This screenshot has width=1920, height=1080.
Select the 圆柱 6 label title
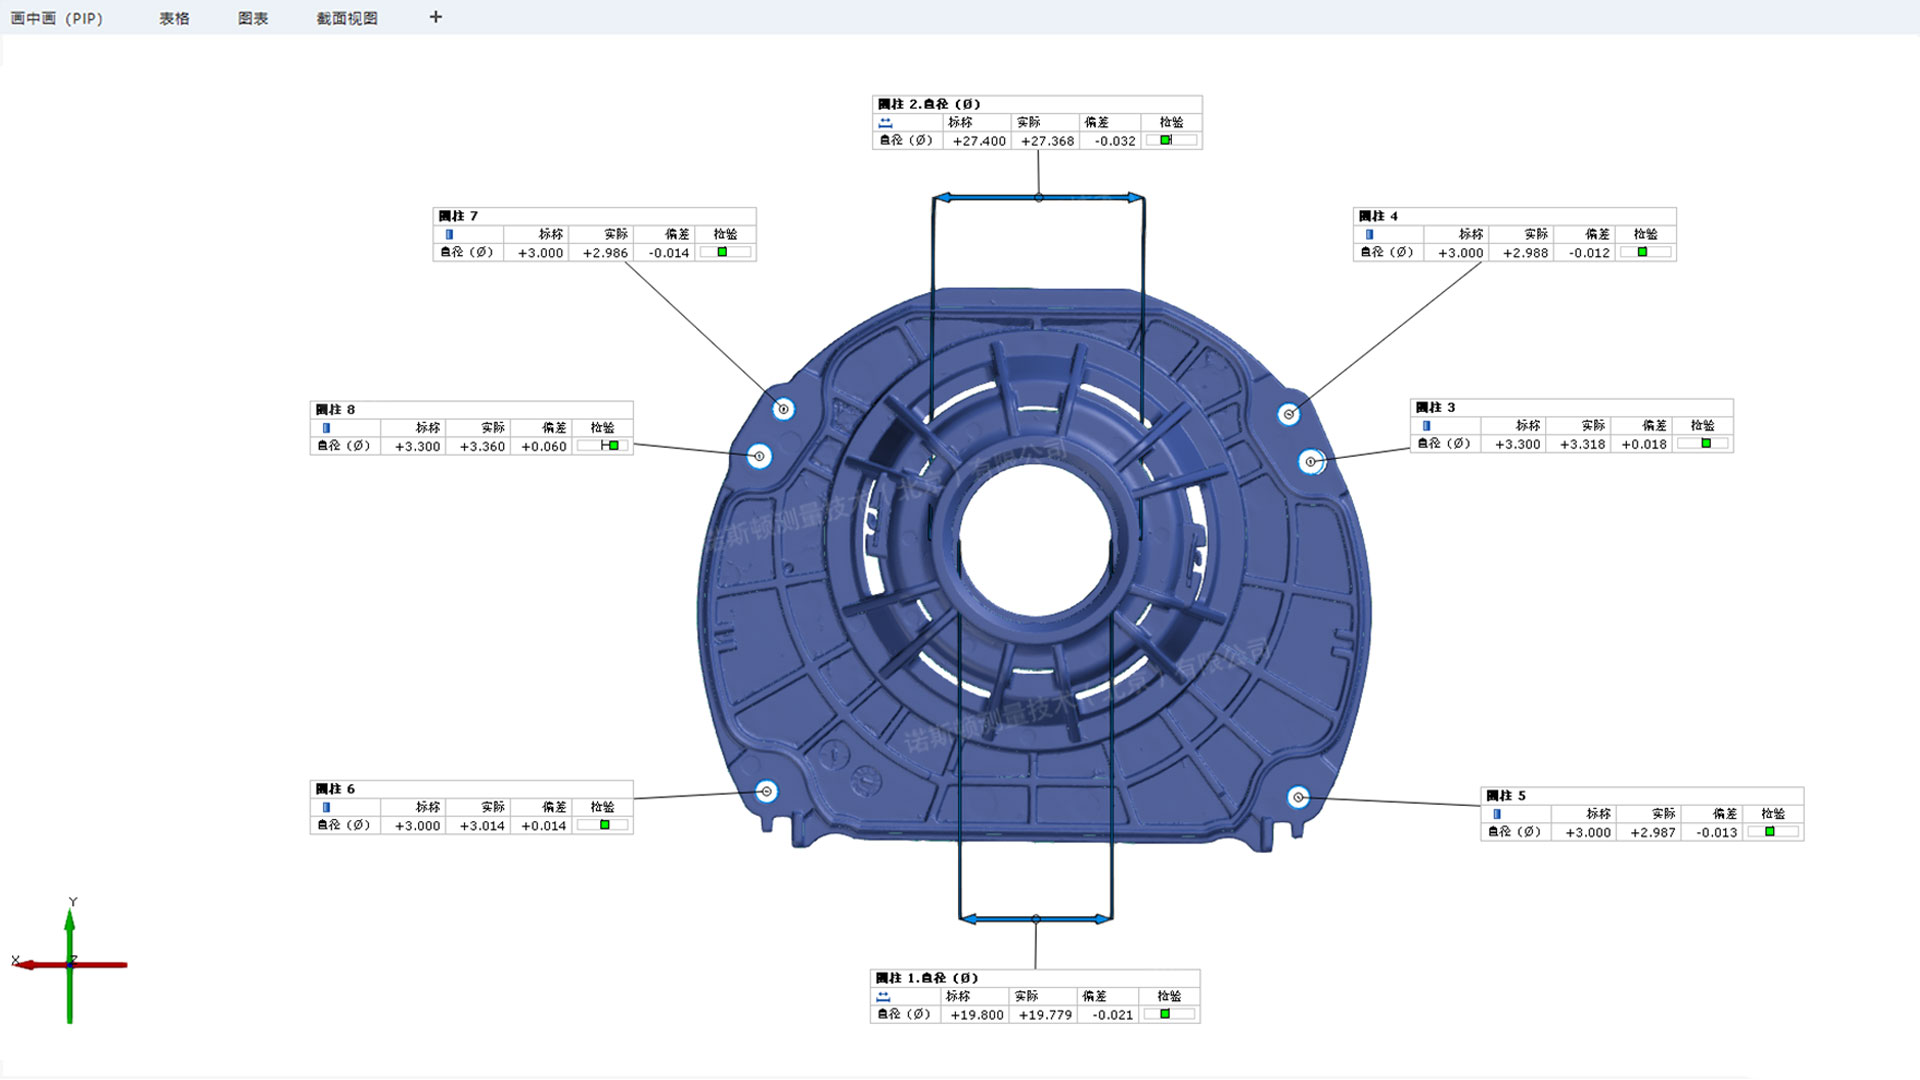(335, 789)
